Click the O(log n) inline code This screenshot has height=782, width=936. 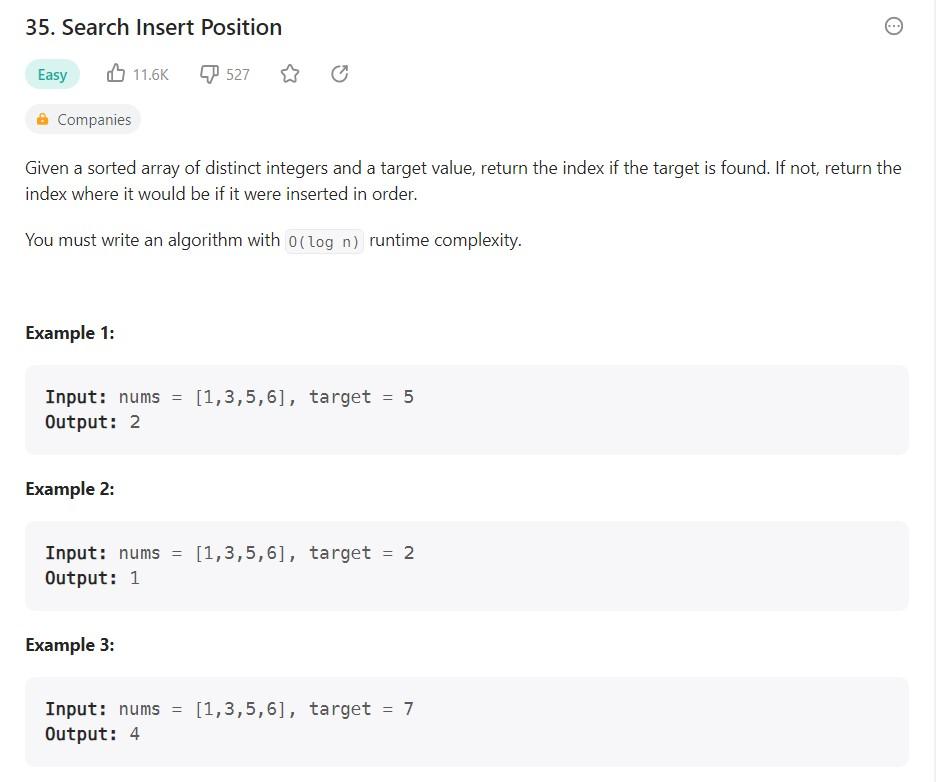[x=324, y=241]
